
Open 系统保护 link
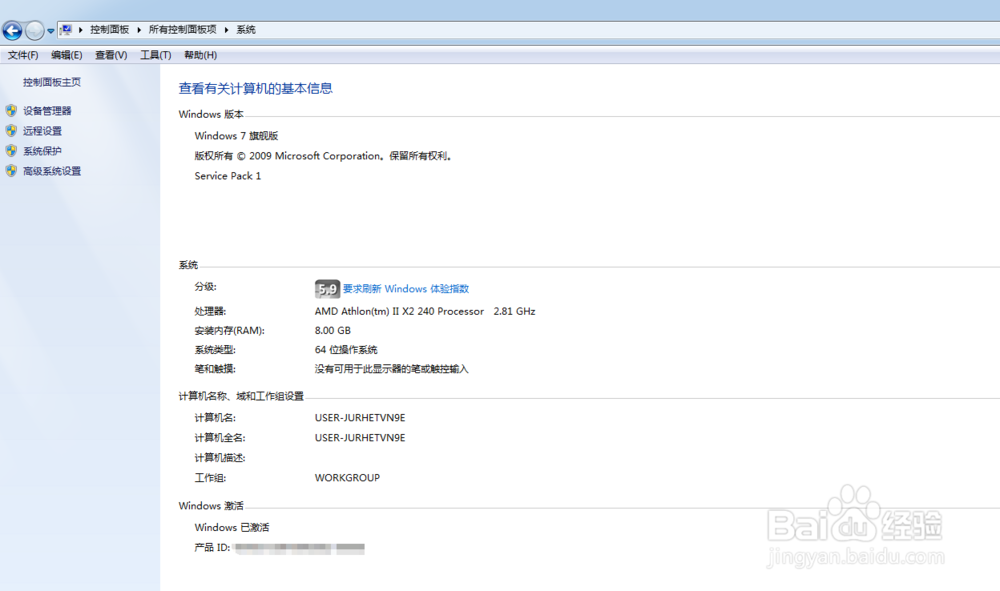(x=42, y=151)
